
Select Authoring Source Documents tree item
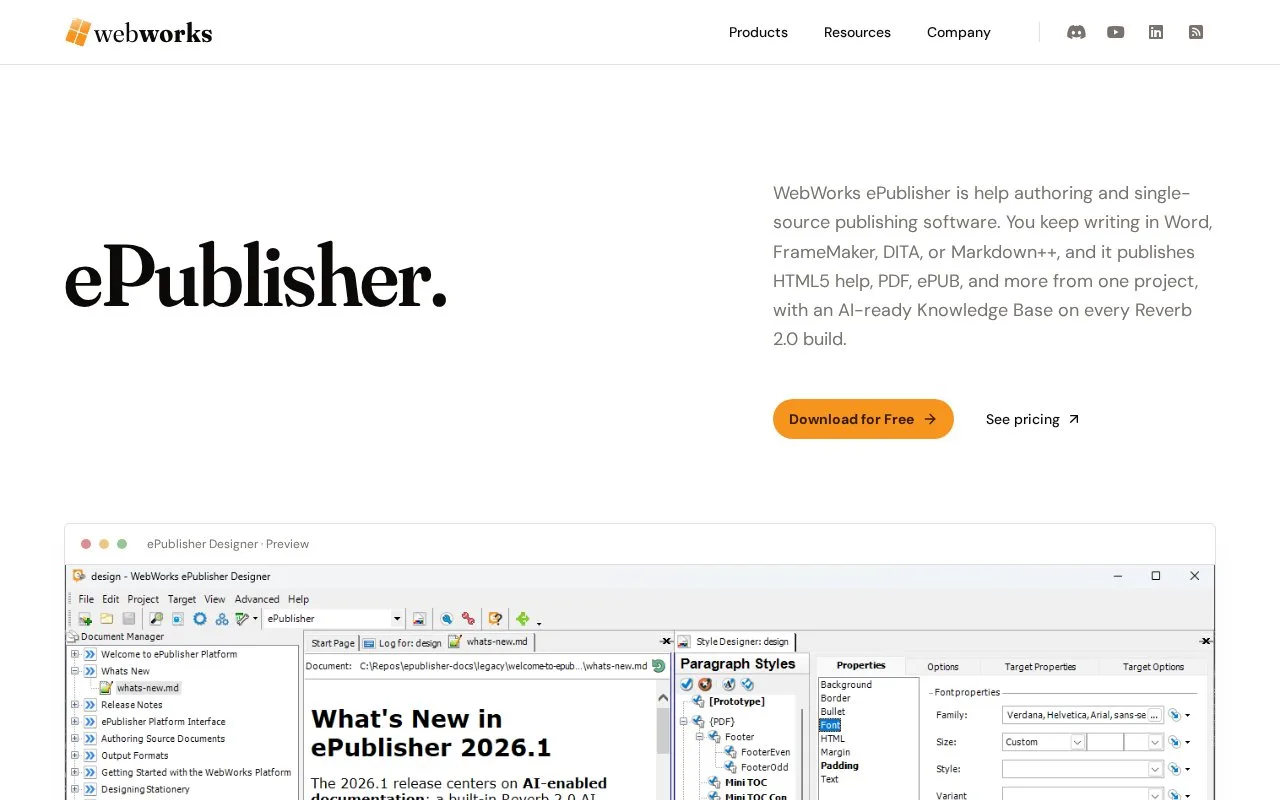163,739
